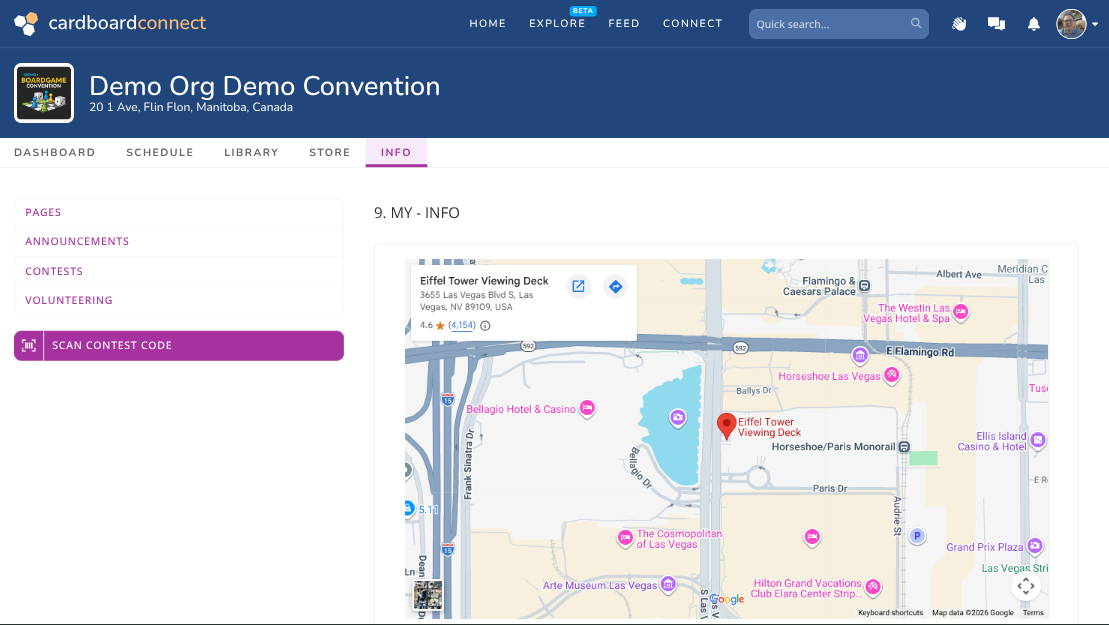Click Arte Museum Las Vegas marker
1109x625 pixels.
pyautogui.click(x=668, y=584)
